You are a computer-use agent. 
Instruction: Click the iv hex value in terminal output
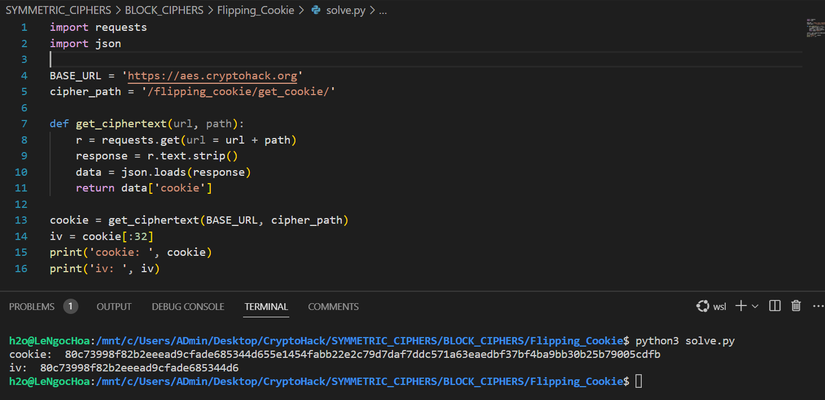(139, 368)
